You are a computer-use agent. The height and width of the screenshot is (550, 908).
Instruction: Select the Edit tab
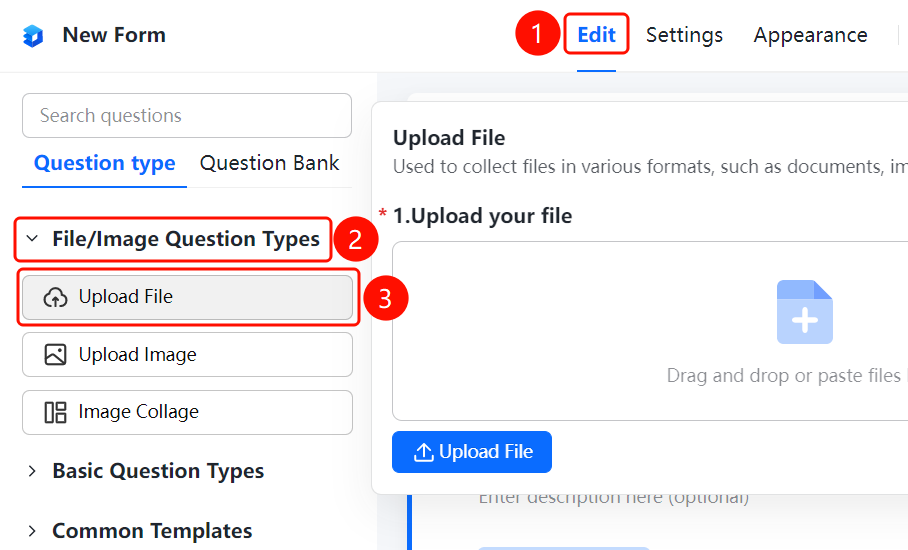596,35
